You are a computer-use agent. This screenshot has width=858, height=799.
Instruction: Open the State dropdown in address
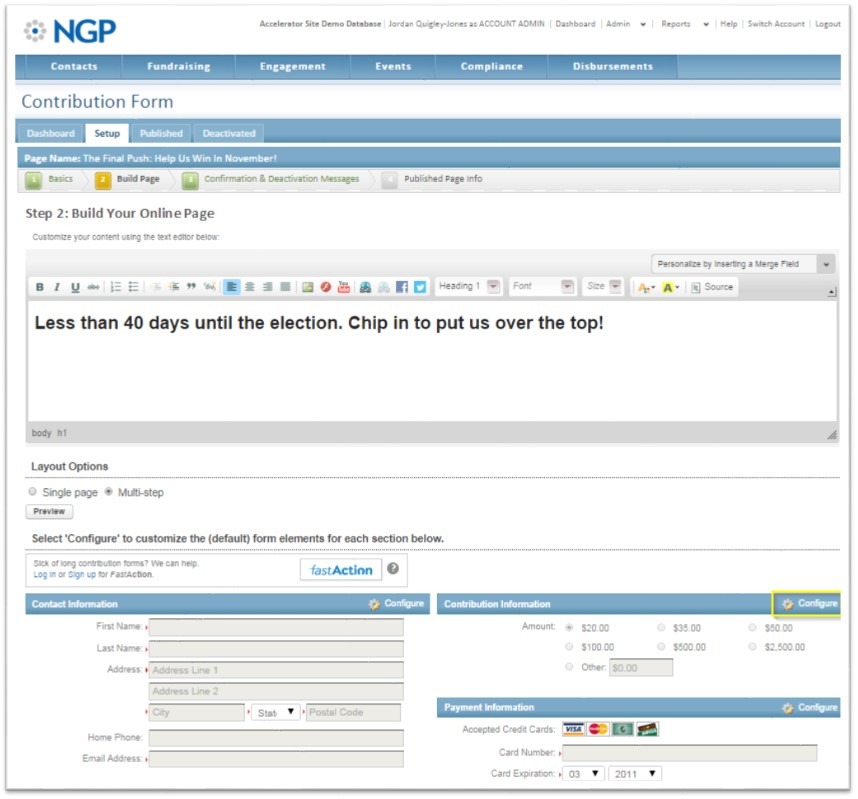point(276,712)
